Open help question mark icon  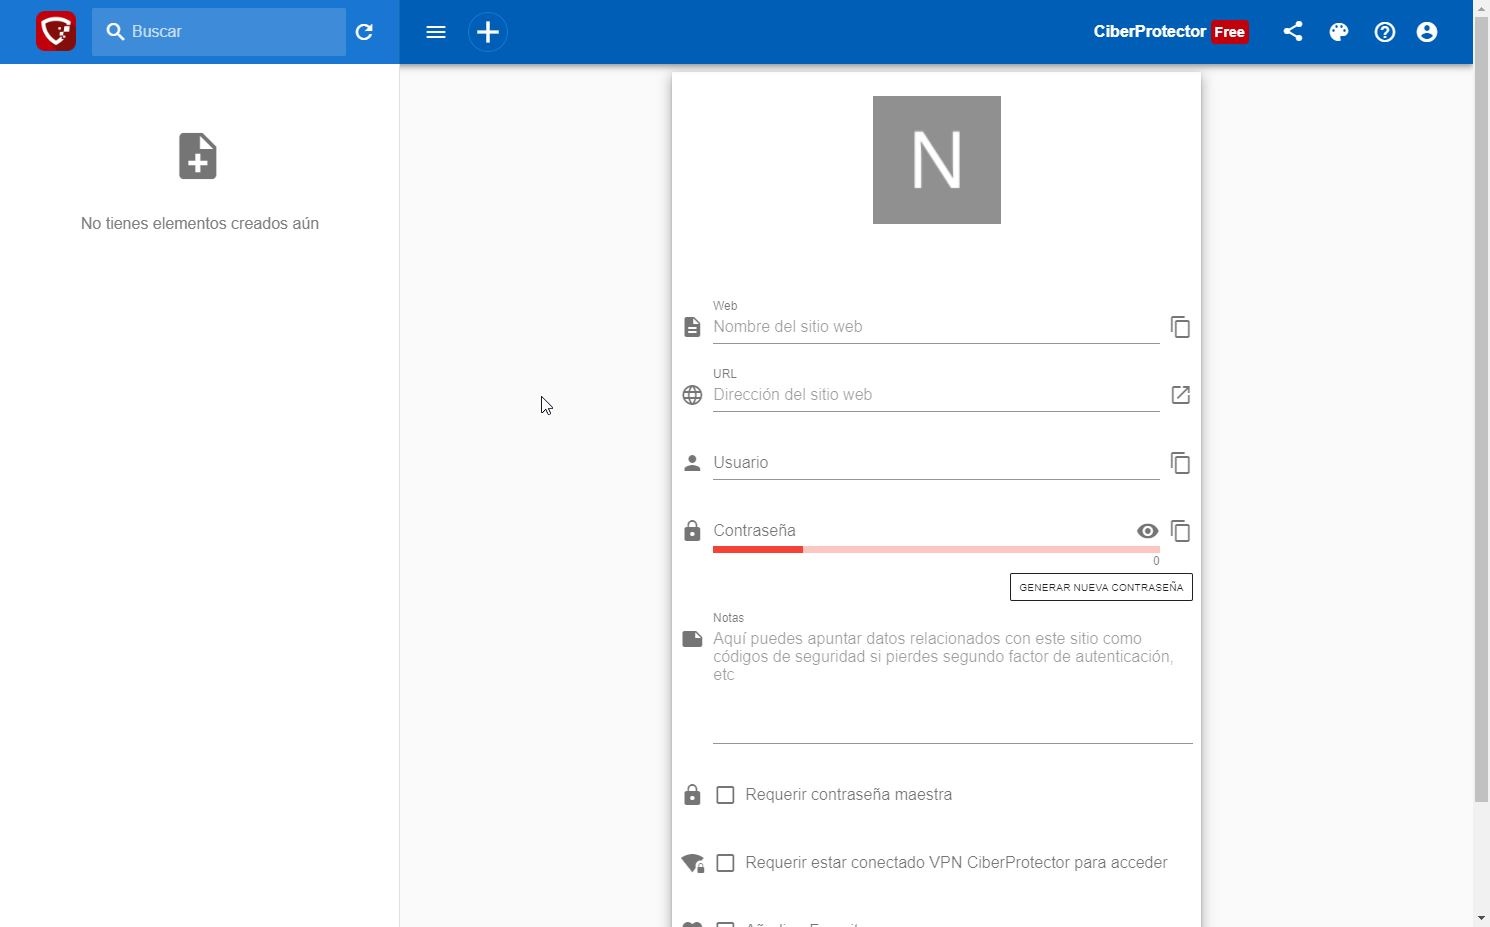click(x=1385, y=32)
